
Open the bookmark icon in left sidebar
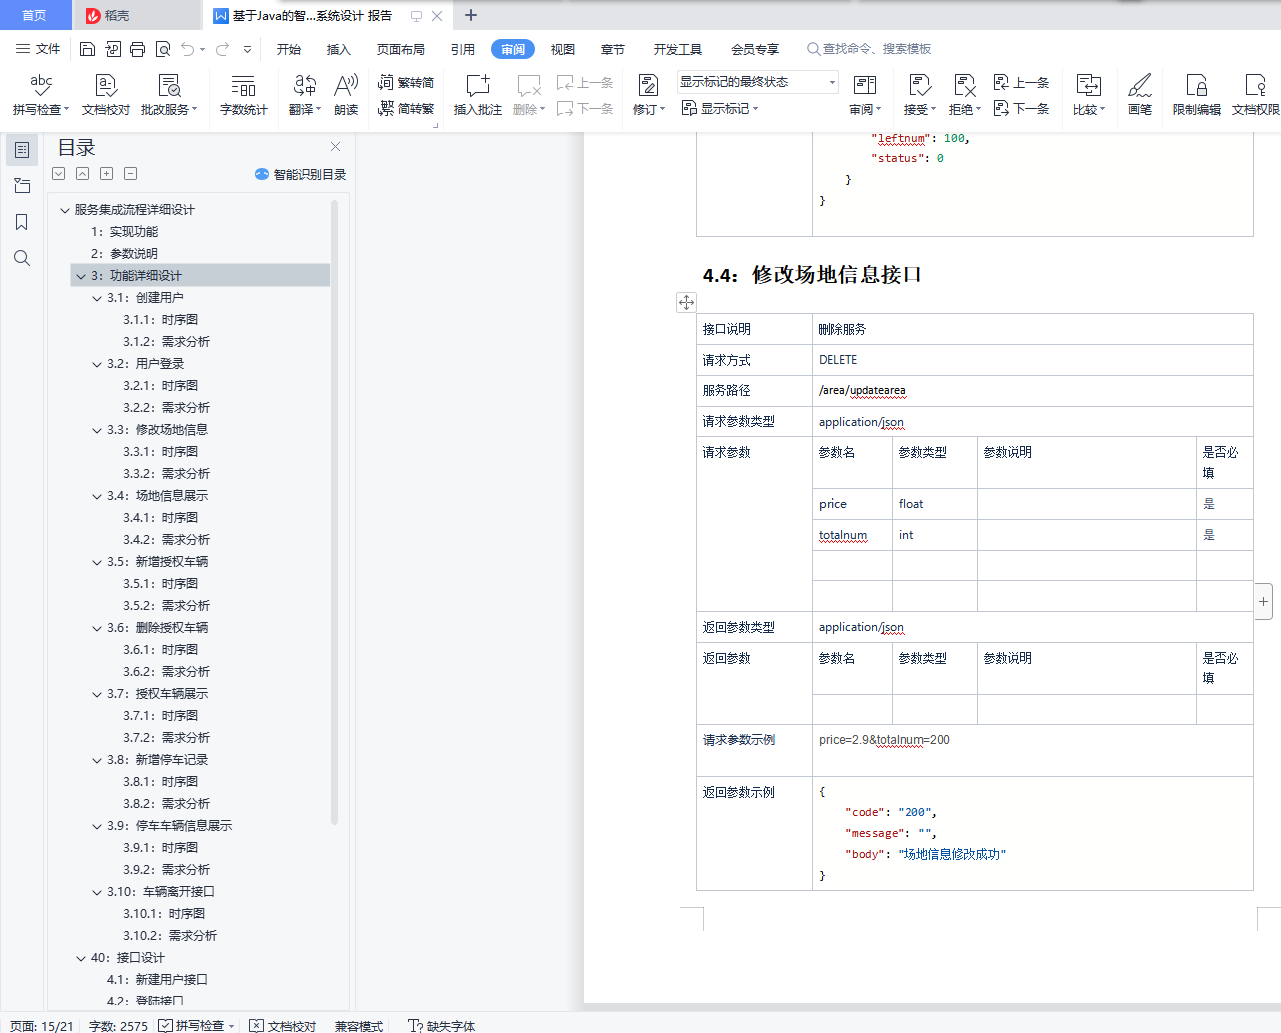click(x=22, y=222)
